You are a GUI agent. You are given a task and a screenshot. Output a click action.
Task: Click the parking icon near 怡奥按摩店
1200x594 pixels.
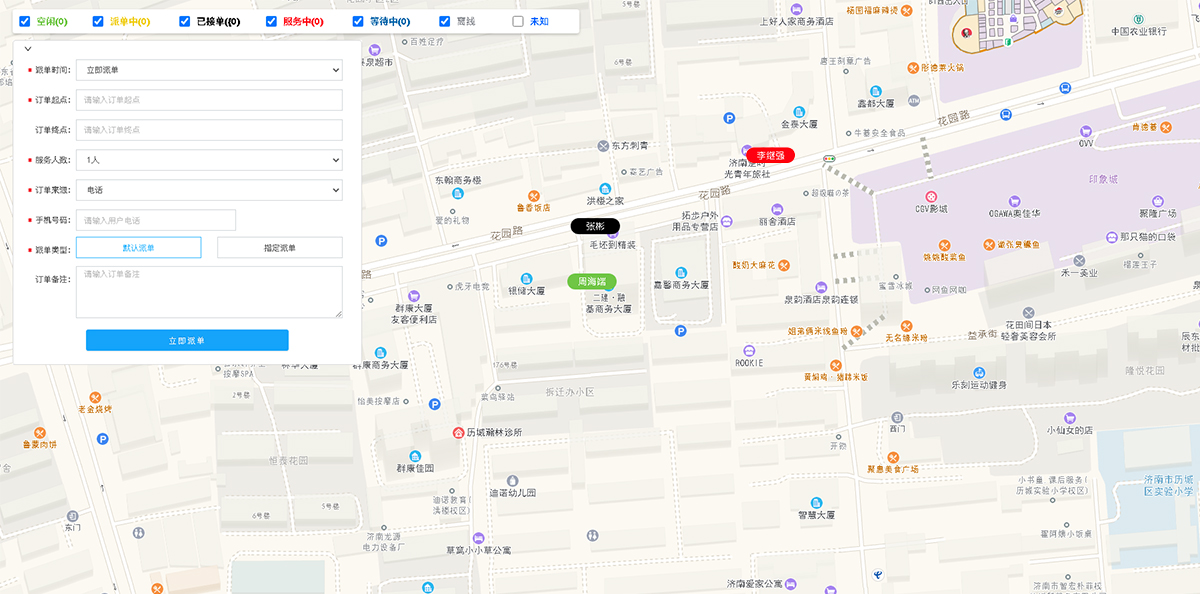tap(435, 405)
